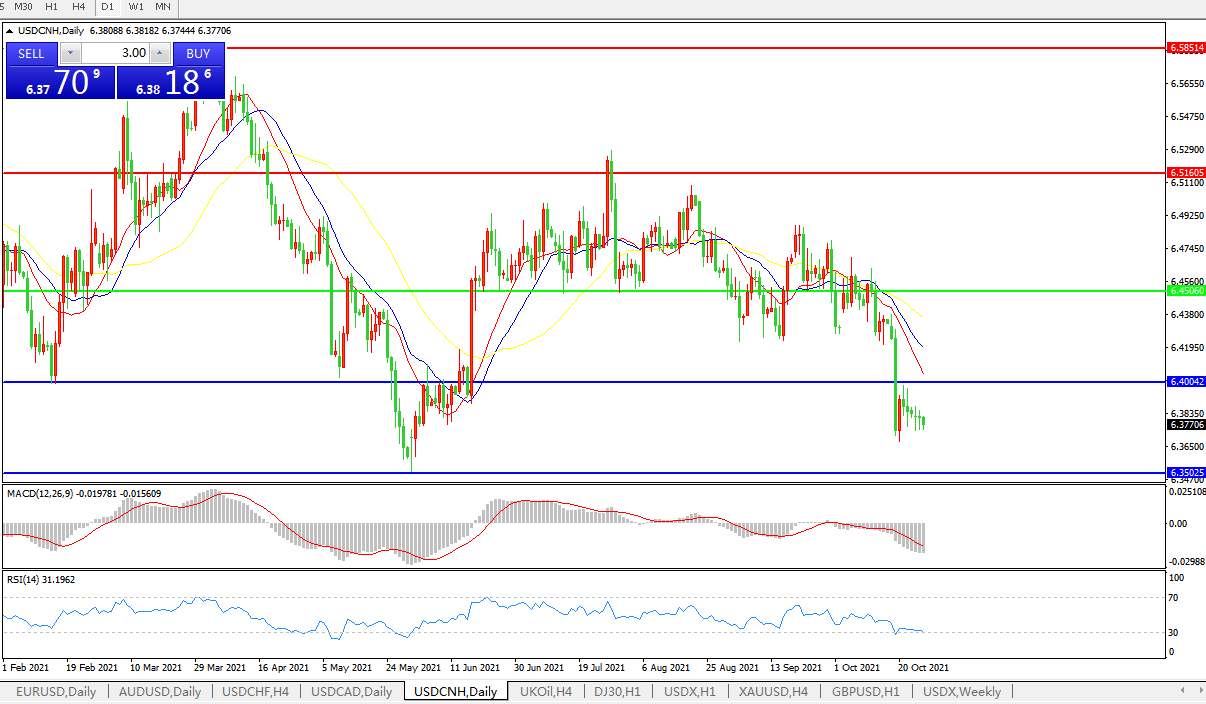Select the MN monthly timeframe
Viewport: 1206px width, 704px height.
(x=162, y=6)
